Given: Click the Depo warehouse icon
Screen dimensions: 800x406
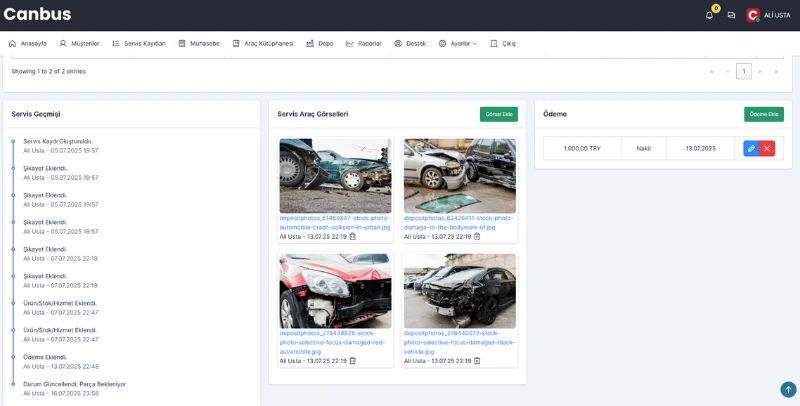Looking at the screenshot, I should (310, 43).
